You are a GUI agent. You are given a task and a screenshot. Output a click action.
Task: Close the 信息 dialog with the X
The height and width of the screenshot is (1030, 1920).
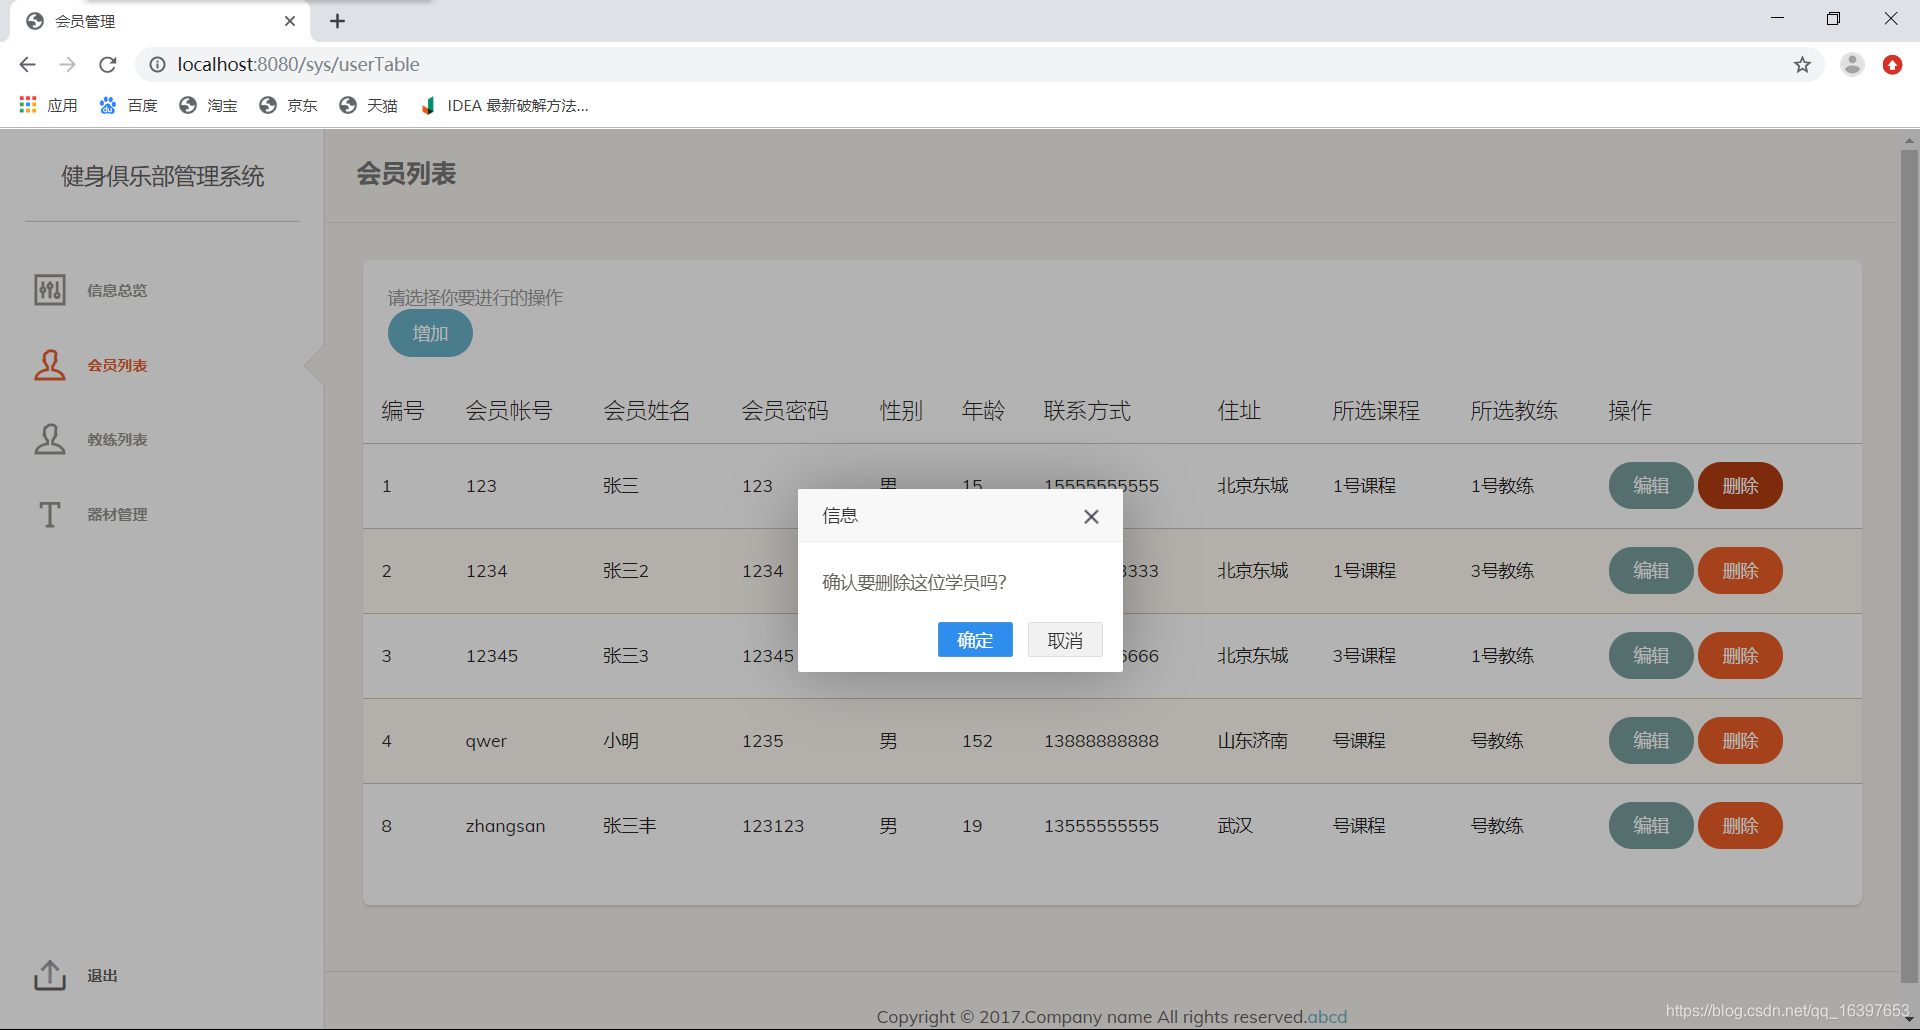[x=1091, y=516]
